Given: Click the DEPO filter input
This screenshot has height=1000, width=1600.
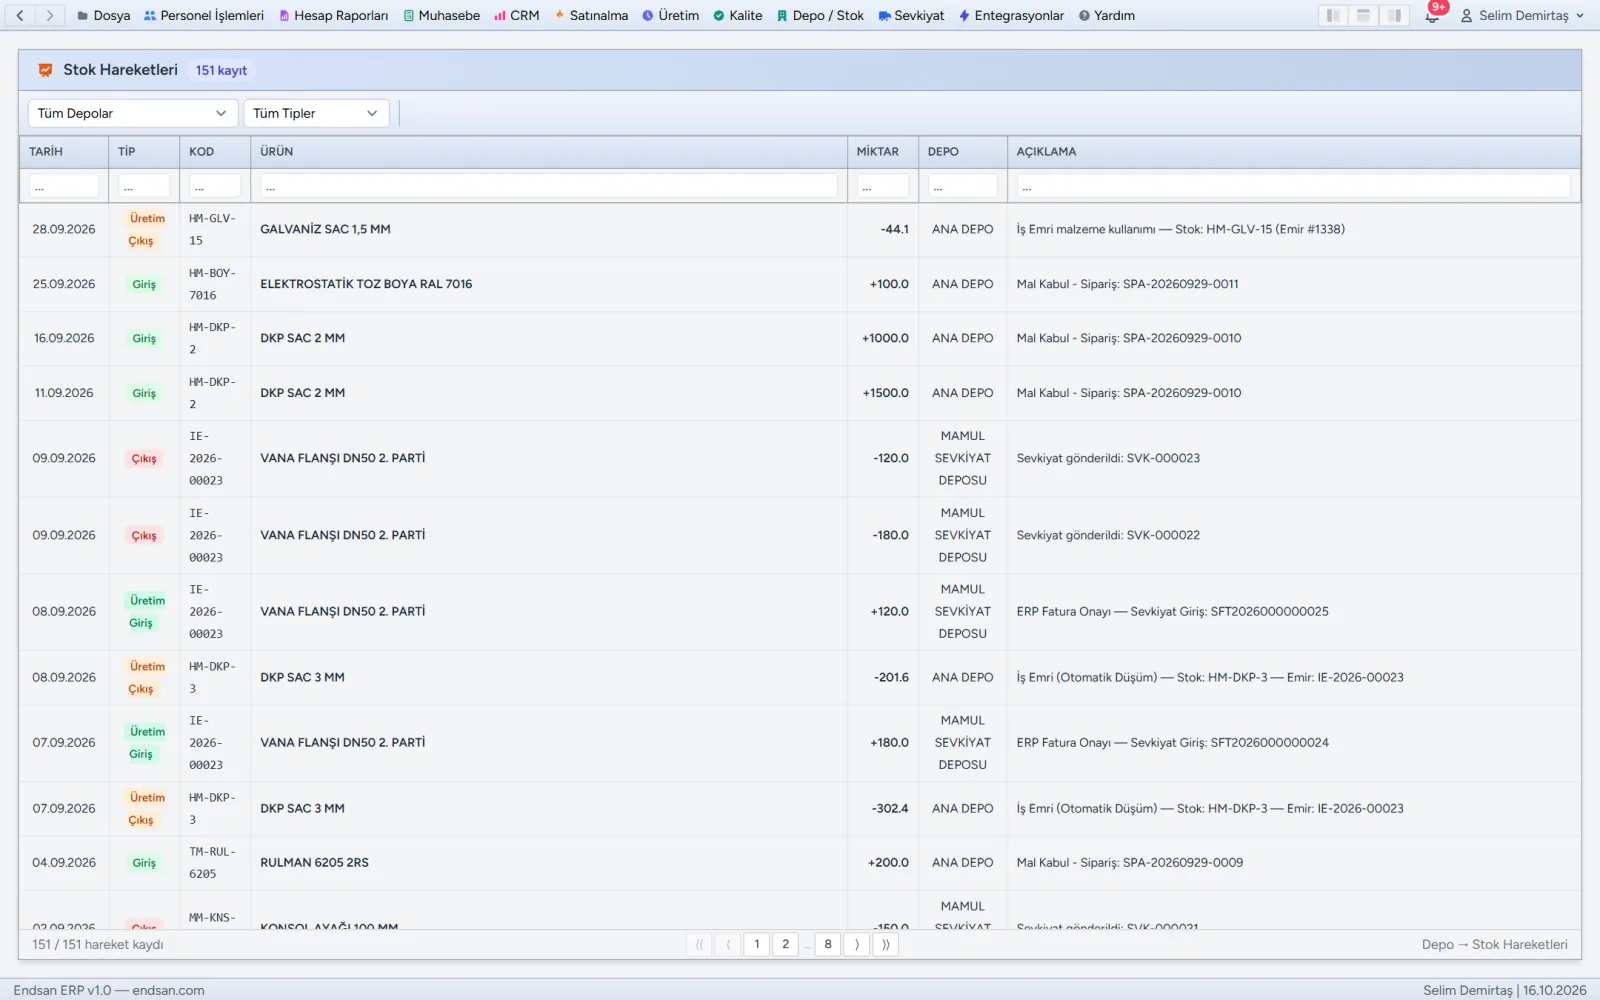Looking at the screenshot, I should coord(963,186).
